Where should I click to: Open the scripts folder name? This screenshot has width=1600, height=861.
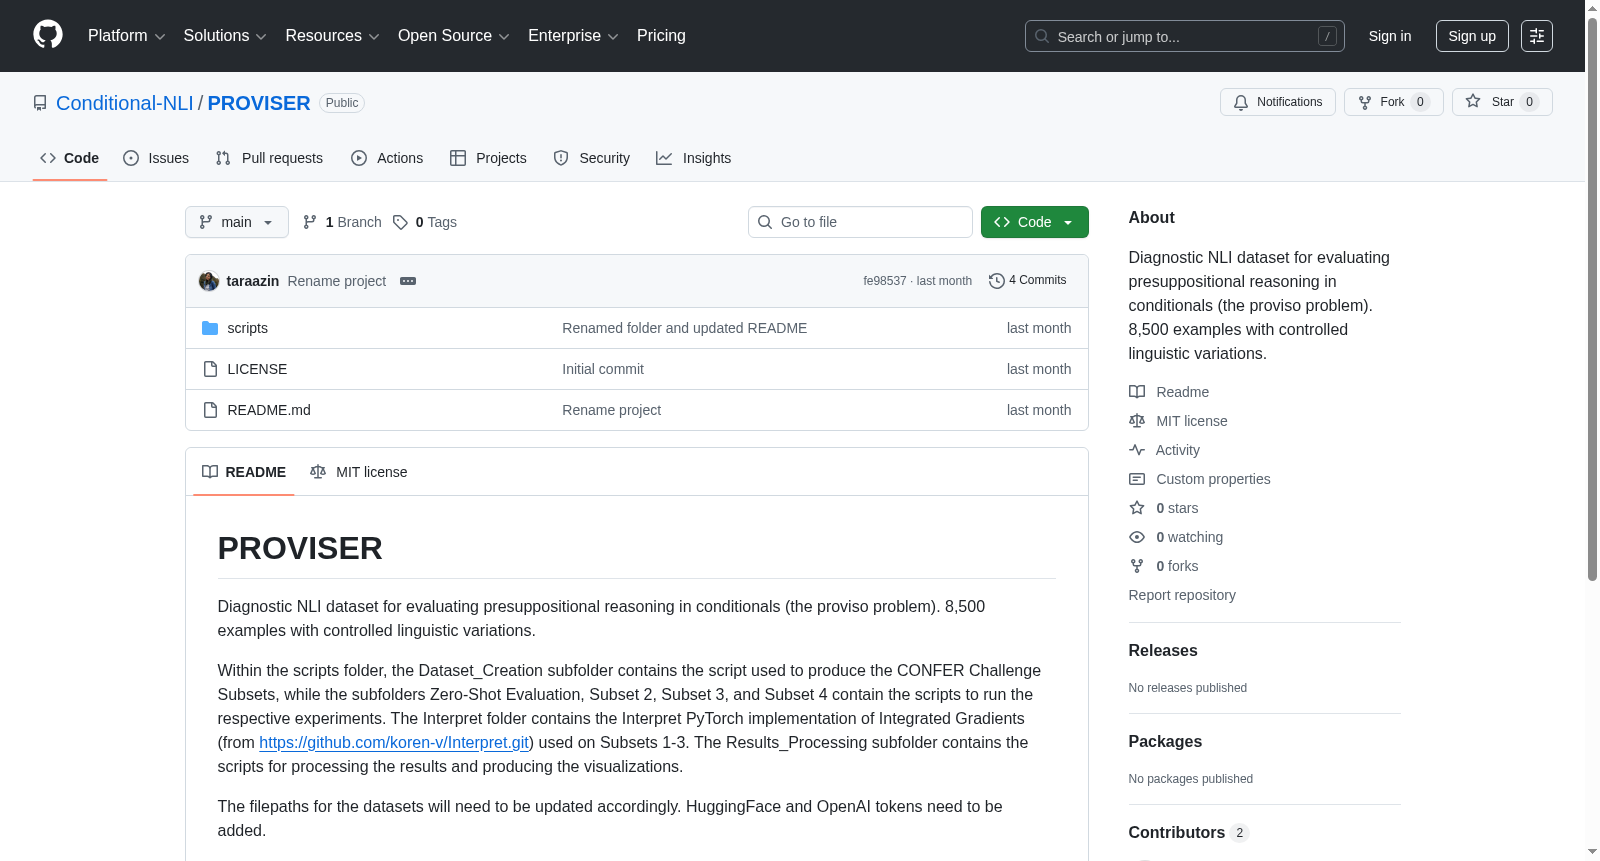(247, 328)
